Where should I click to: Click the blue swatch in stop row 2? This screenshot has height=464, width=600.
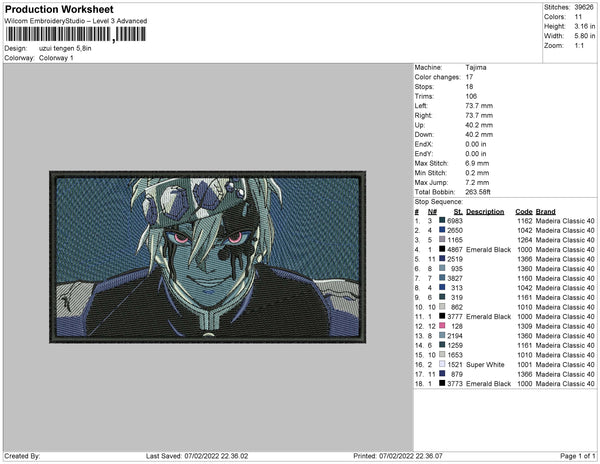click(x=442, y=230)
